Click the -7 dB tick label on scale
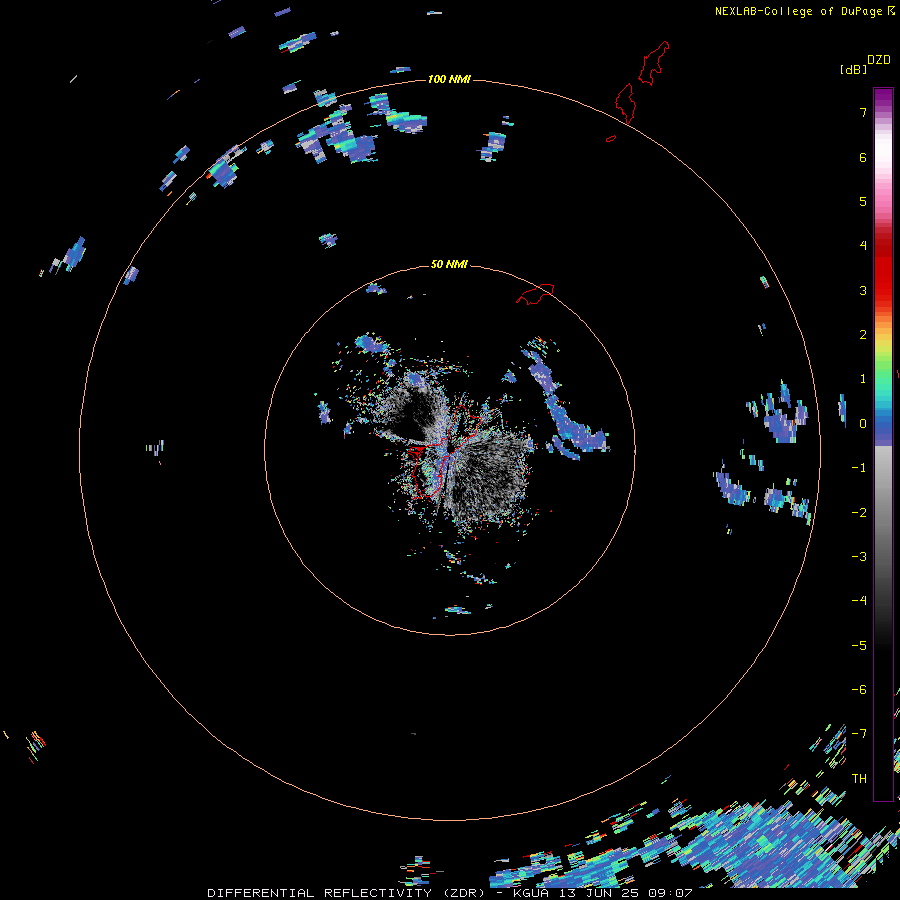 [859, 734]
